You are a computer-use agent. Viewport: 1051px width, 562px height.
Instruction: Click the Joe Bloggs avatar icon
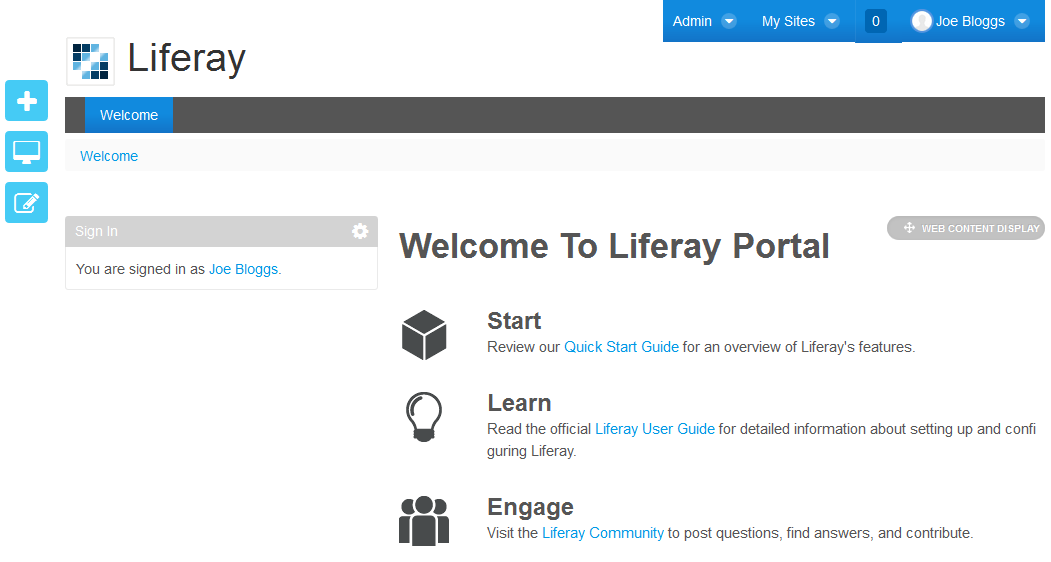921,21
